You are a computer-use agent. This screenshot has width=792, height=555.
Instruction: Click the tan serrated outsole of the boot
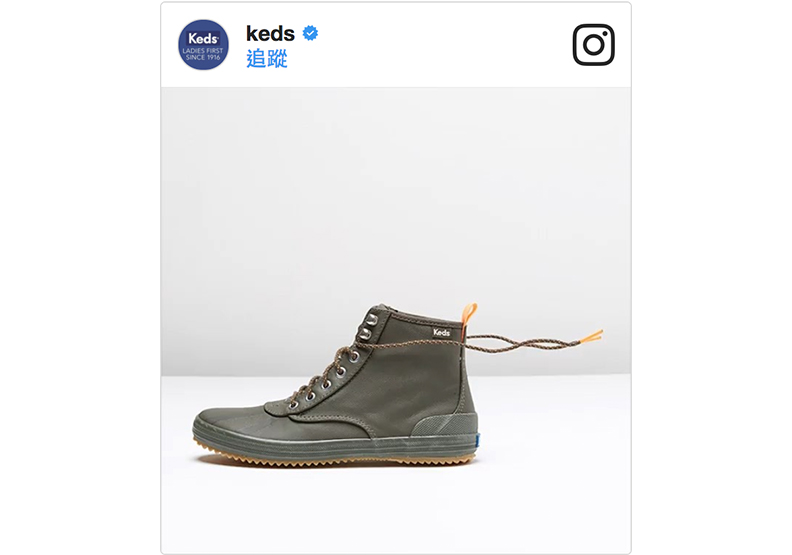tap(336, 459)
